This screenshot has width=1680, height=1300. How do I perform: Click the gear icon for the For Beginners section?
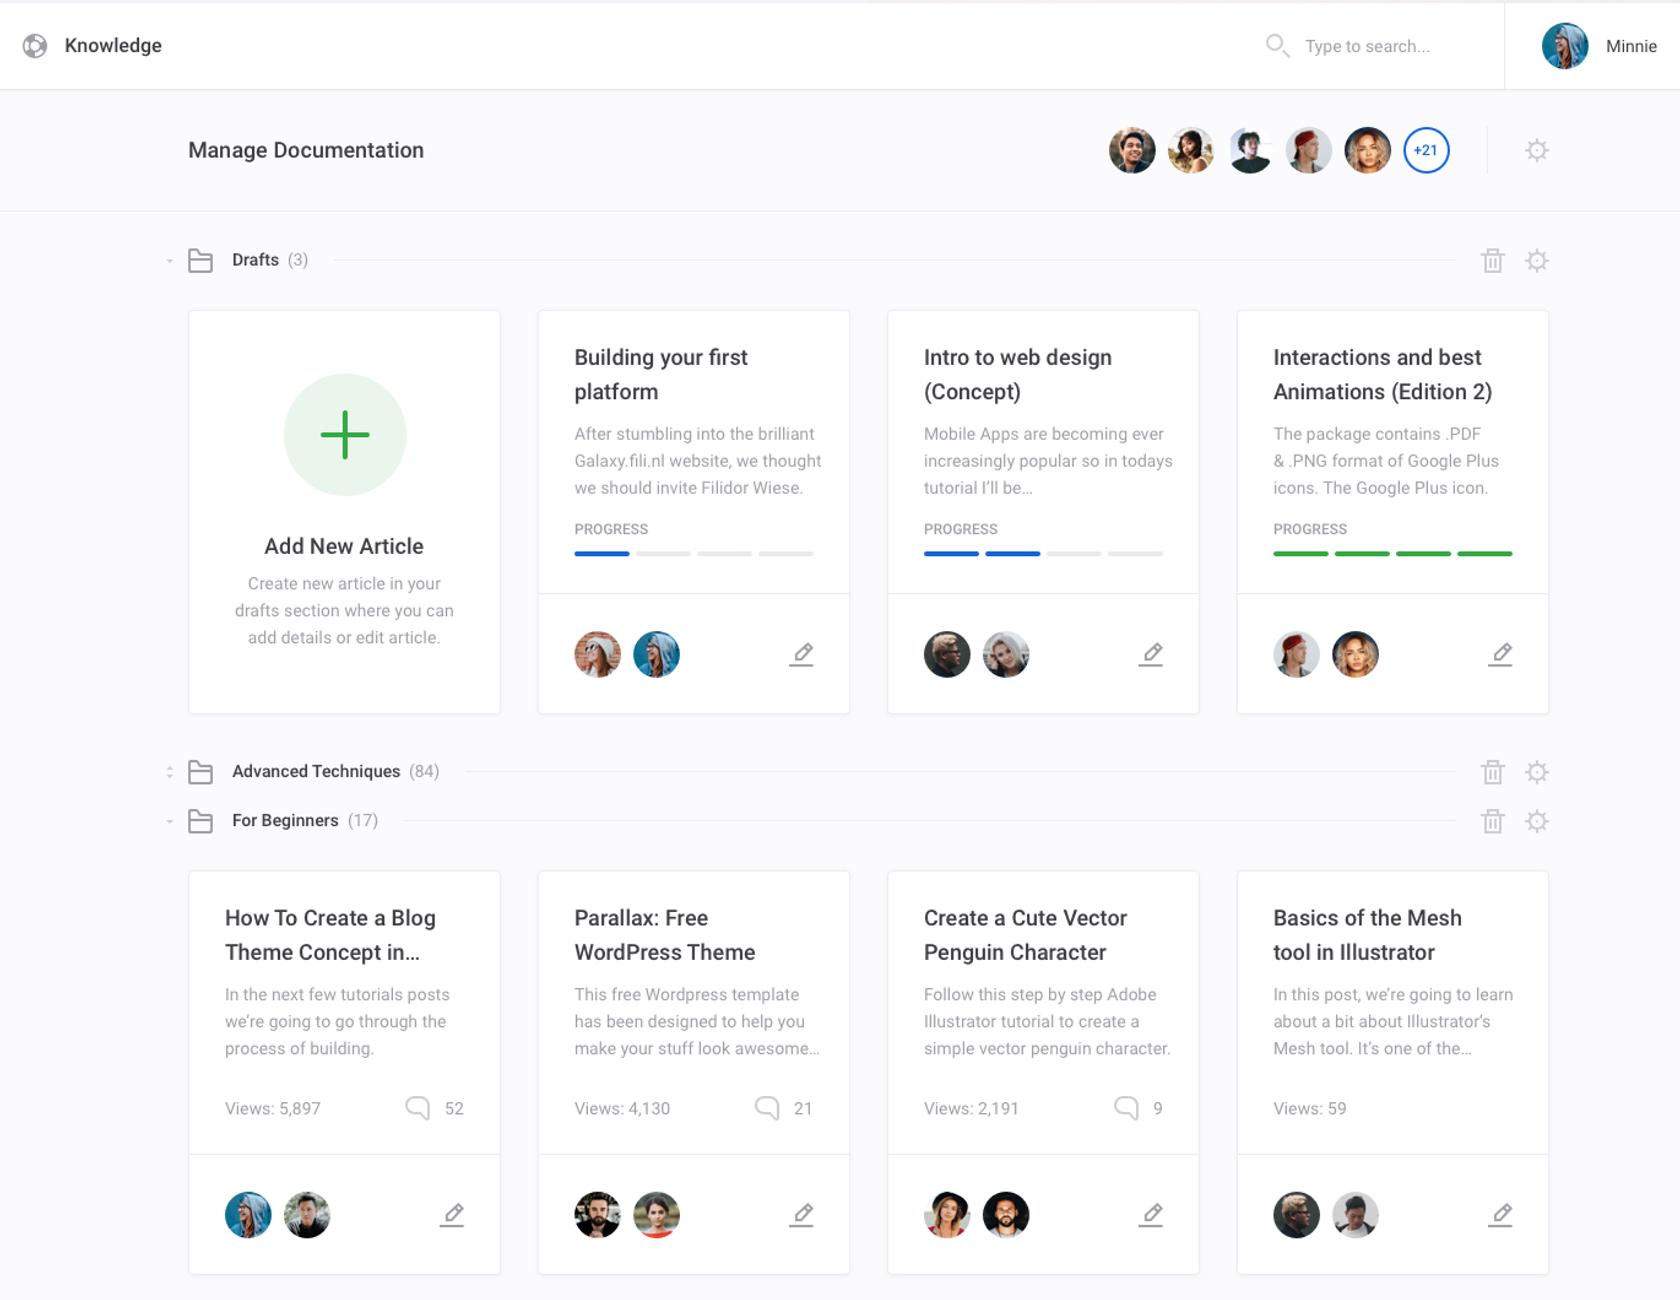point(1537,820)
